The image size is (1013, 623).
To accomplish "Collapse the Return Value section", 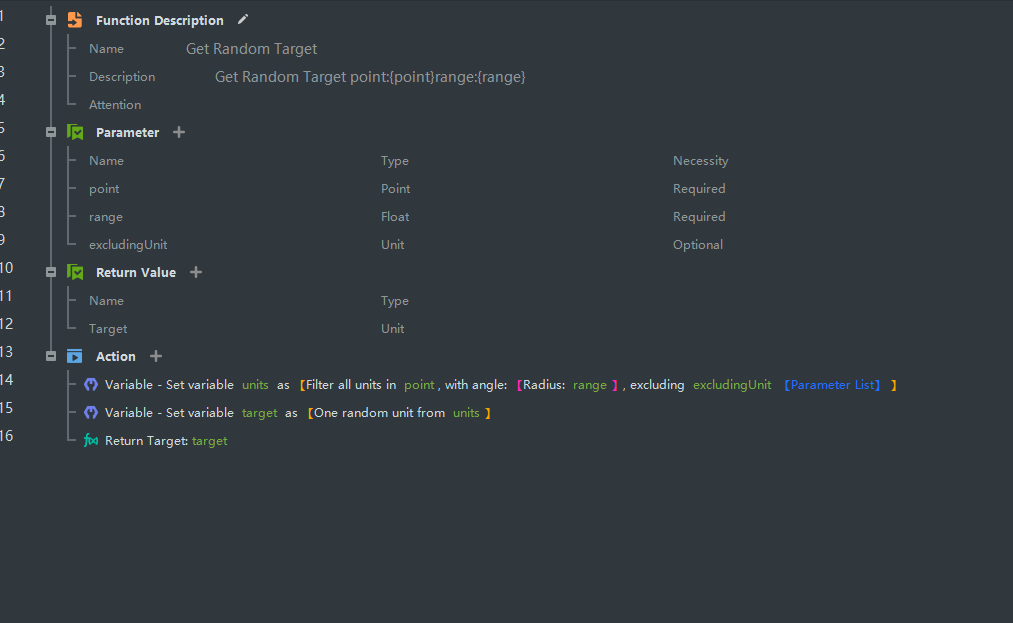I will pyautogui.click(x=51, y=272).
